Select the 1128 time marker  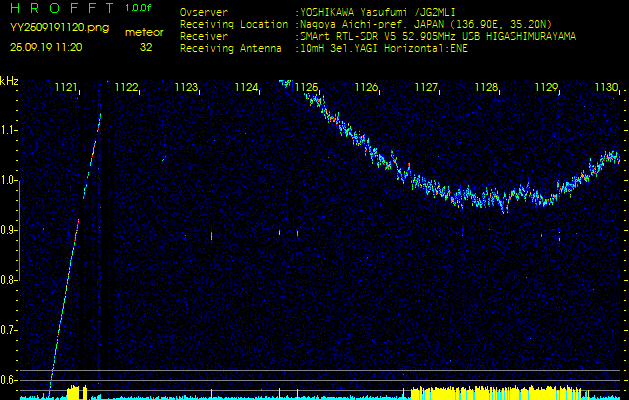tap(486, 88)
